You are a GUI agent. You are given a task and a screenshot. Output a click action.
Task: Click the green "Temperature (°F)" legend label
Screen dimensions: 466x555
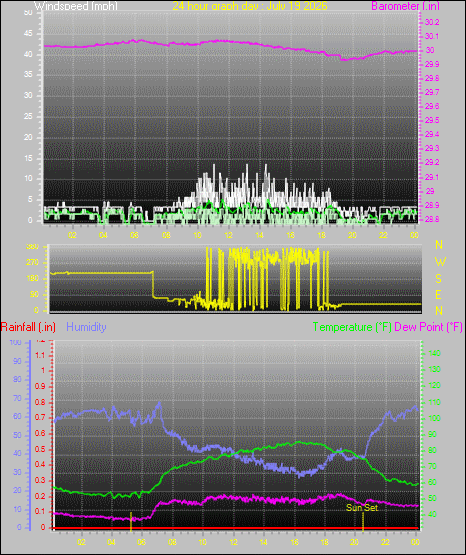click(352, 327)
